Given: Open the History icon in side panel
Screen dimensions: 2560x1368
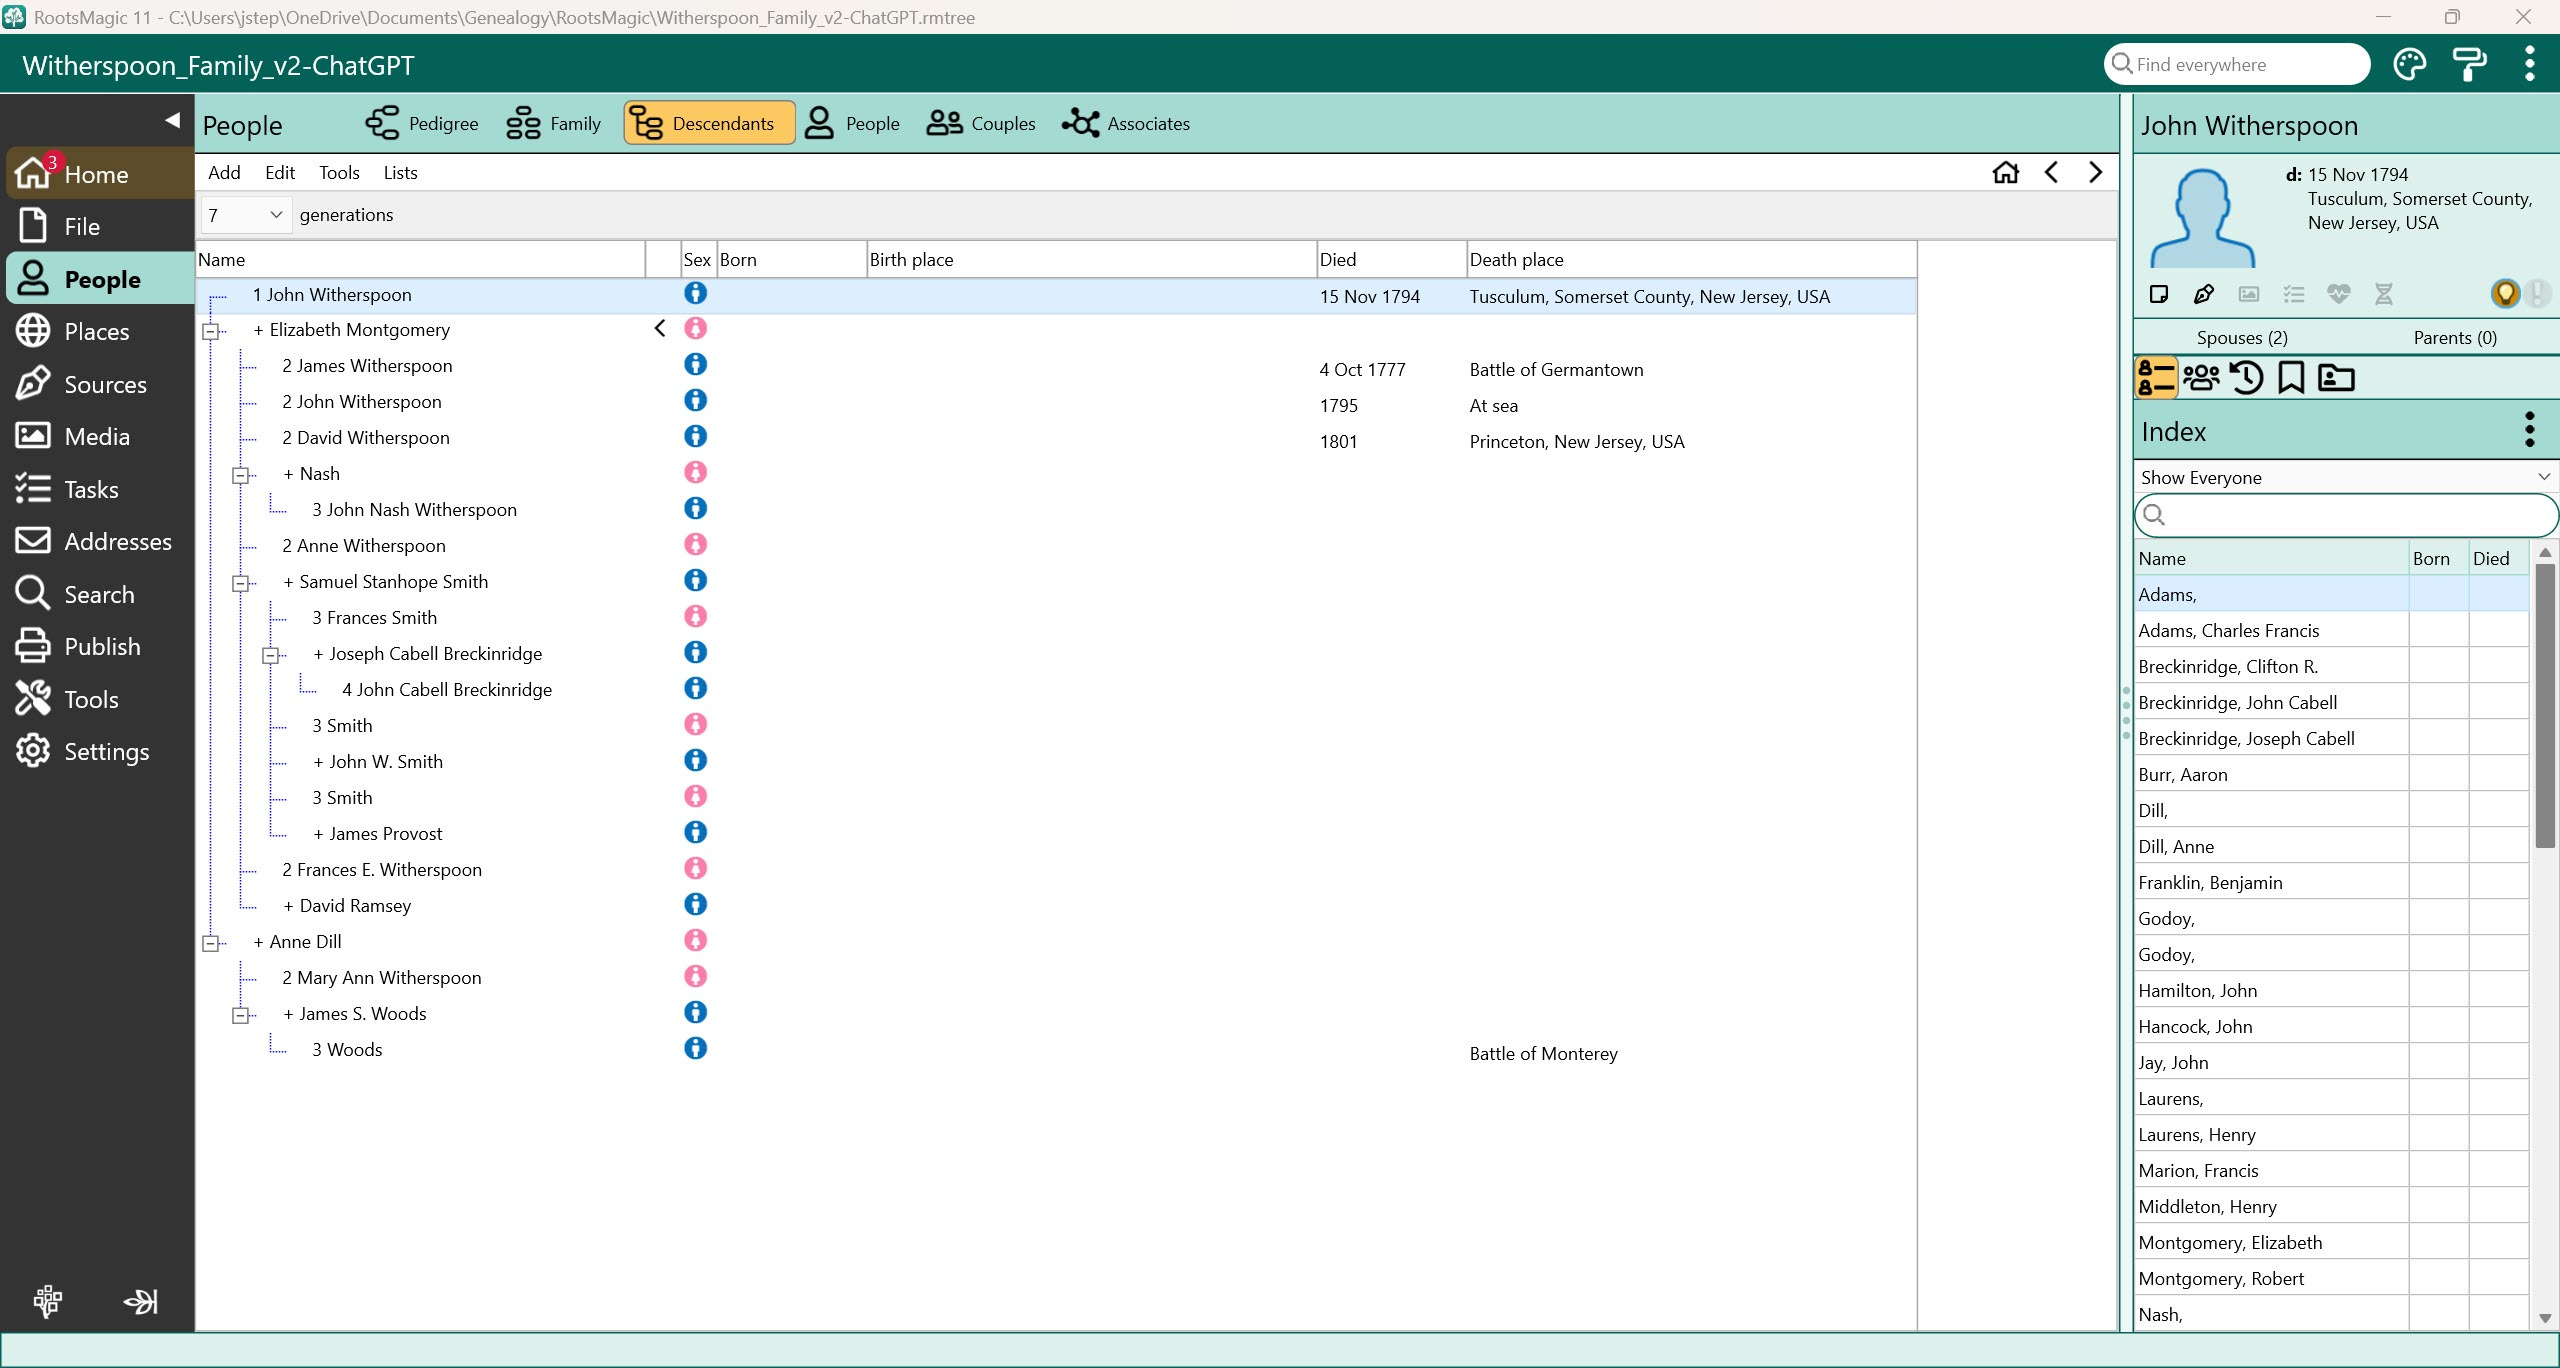Looking at the screenshot, I should (x=2246, y=378).
